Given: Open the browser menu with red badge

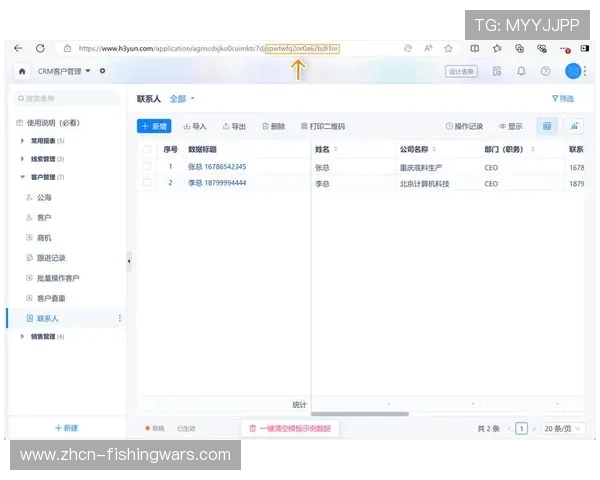Looking at the screenshot, I should pyautogui.click(x=565, y=49).
